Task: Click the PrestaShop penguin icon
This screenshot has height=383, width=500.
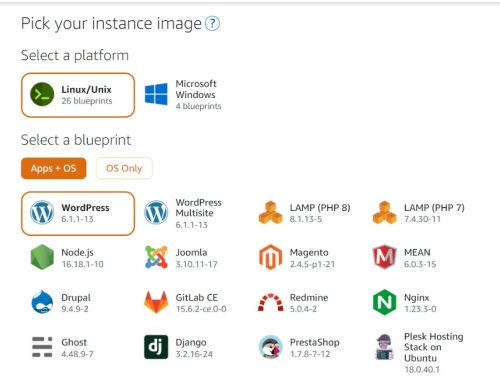Action: coord(271,347)
